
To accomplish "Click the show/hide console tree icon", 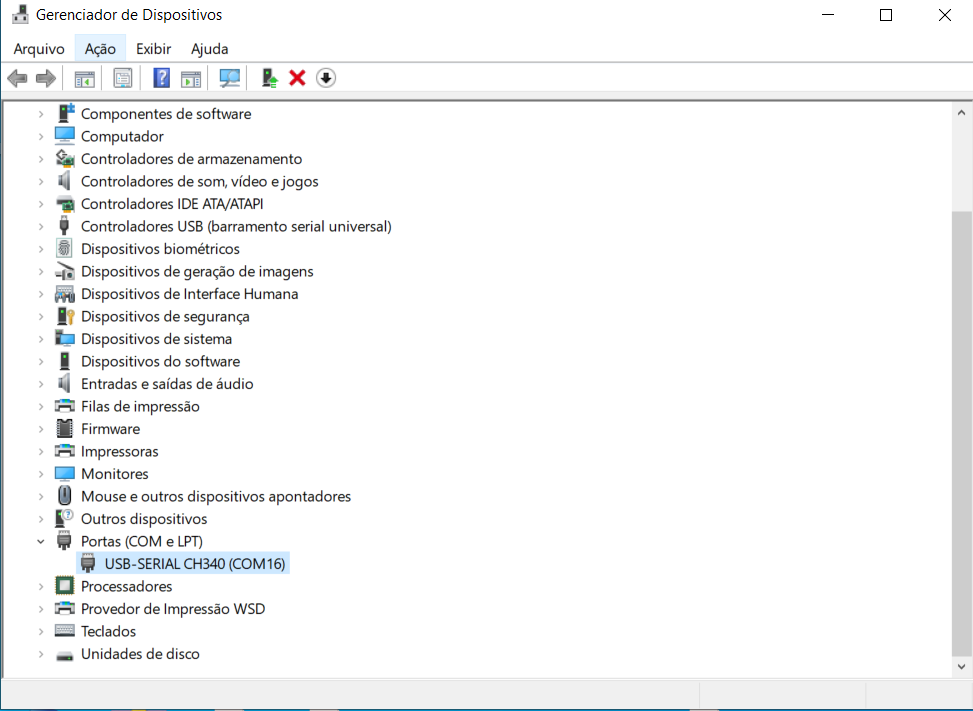I will (85, 78).
